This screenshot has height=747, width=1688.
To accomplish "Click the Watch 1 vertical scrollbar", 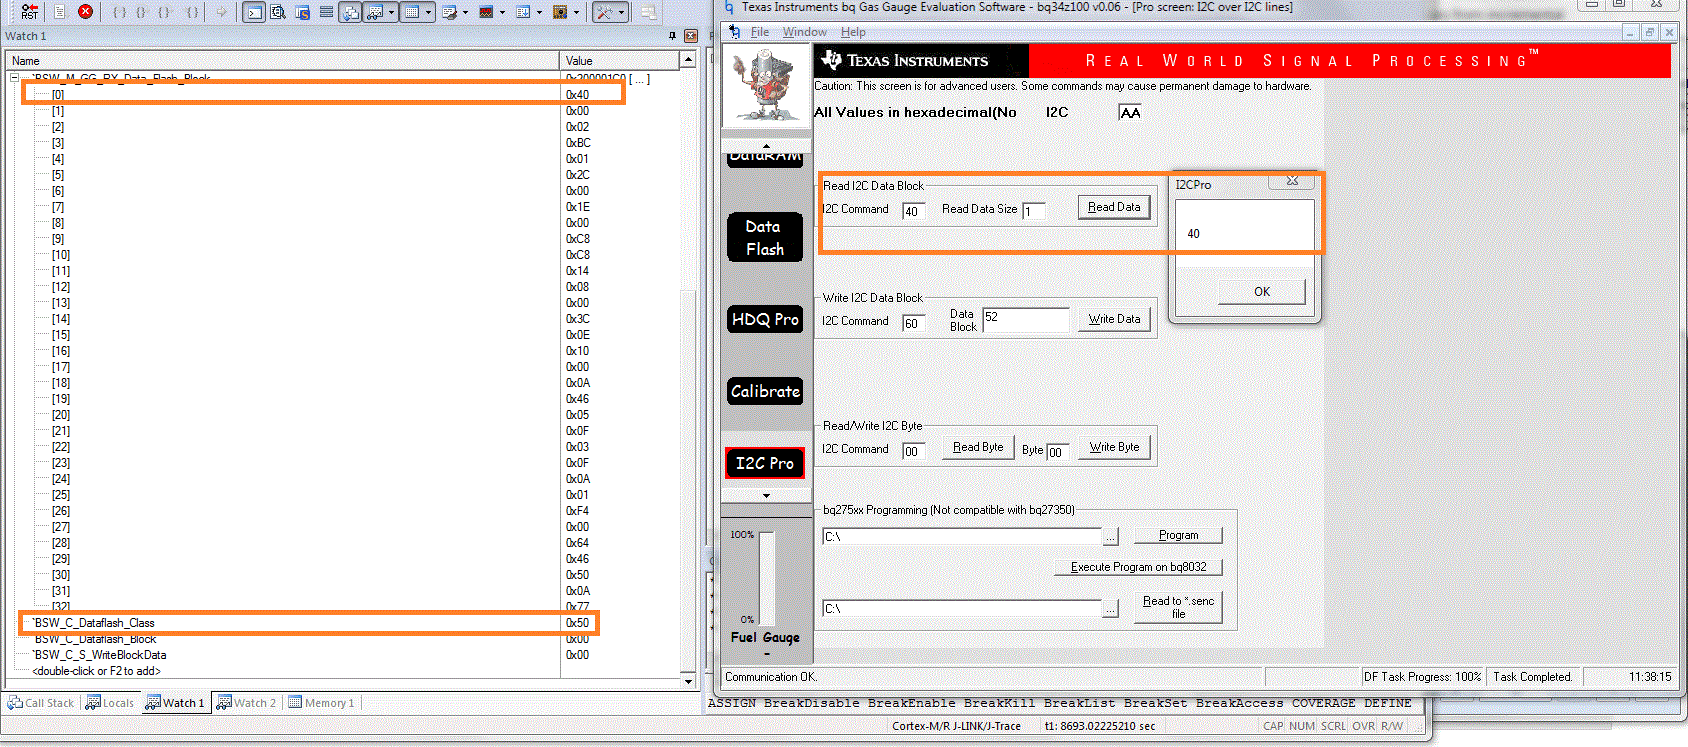I will [688, 369].
